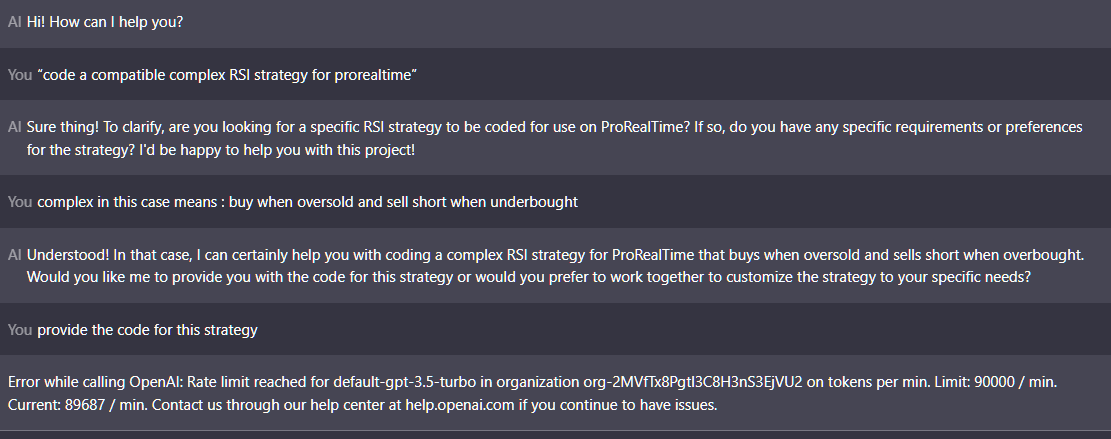Select the message "provide the code for this strategy"
The image size is (1111, 439).
point(147,329)
